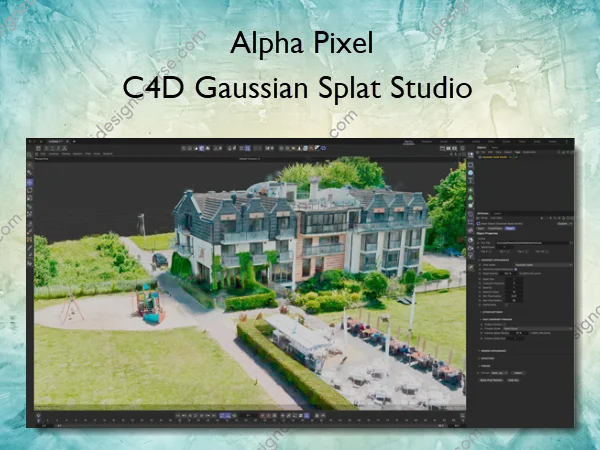This screenshot has width=600, height=450.
Task: Click the Export button
Action: pyautogui.click(x=518, y=373)
